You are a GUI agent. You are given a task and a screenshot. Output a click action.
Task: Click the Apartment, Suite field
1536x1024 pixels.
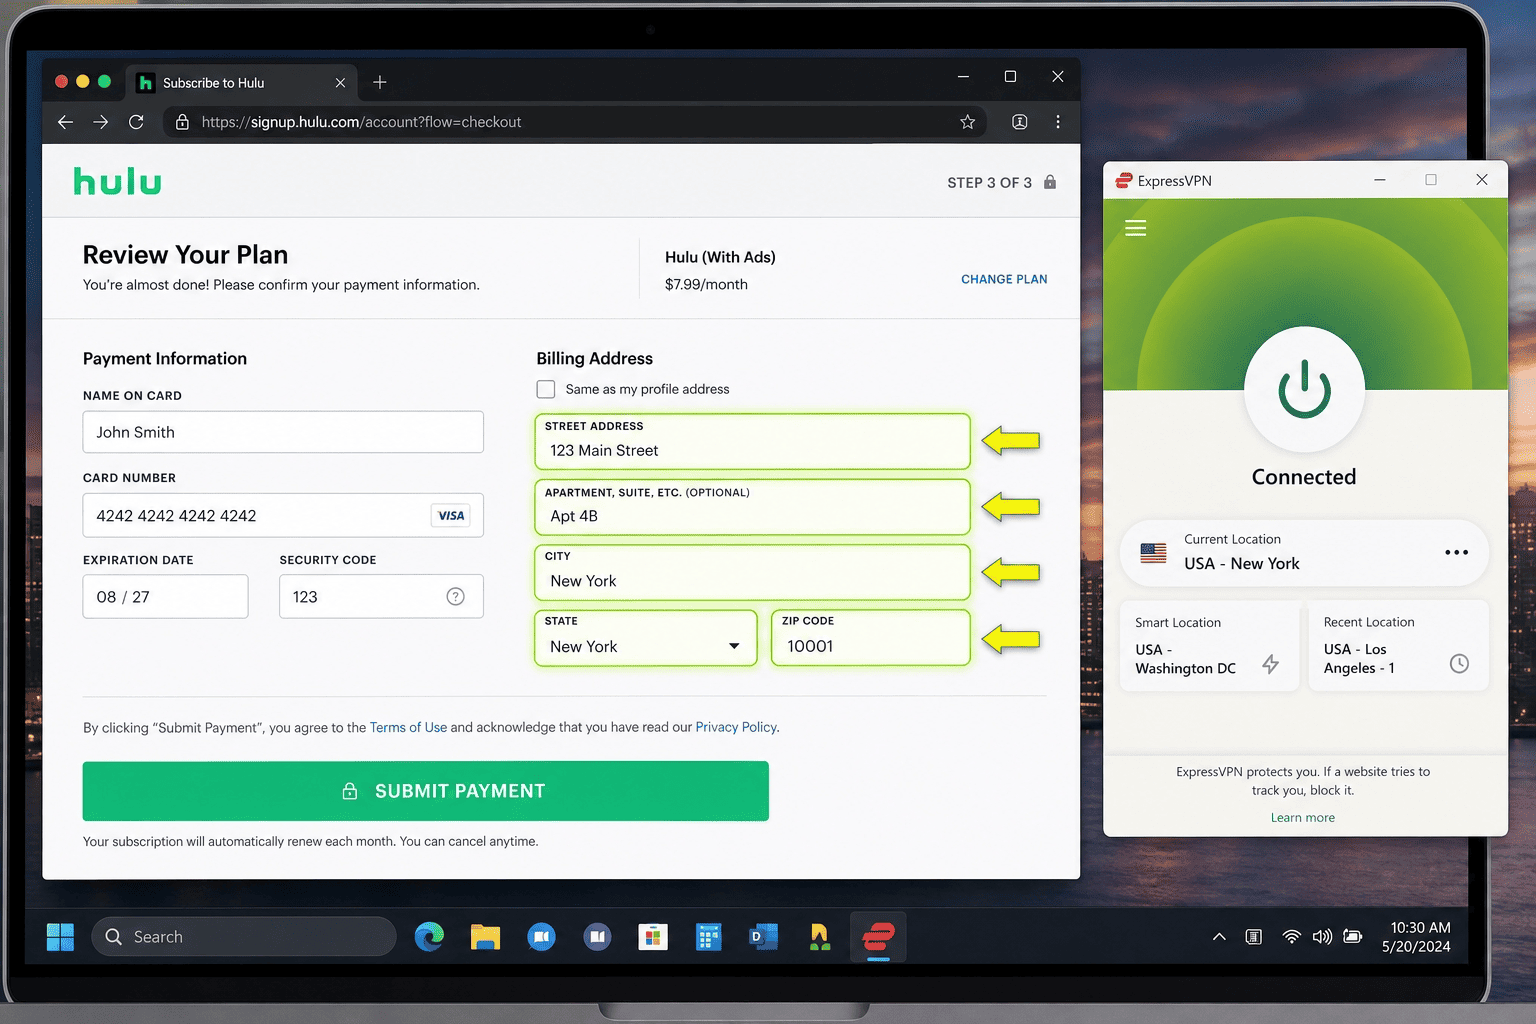coord(752,507)
